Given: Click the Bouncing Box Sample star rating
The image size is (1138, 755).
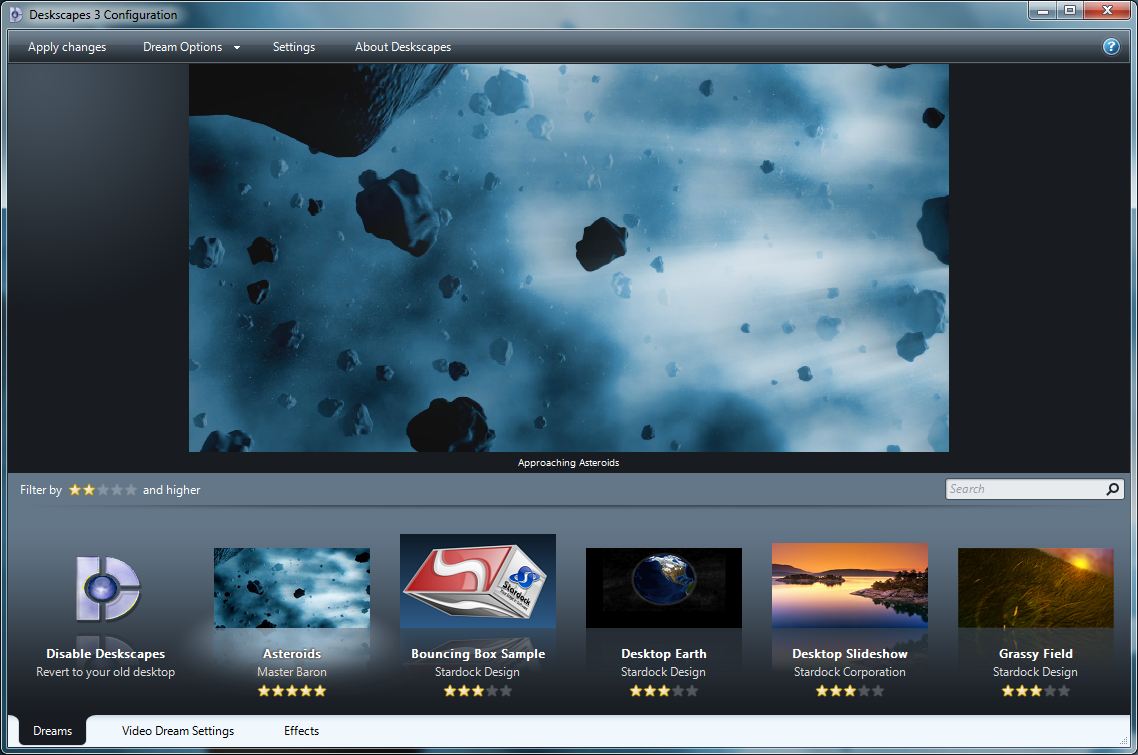Looking at the screenshot, I should click(478, 691).
